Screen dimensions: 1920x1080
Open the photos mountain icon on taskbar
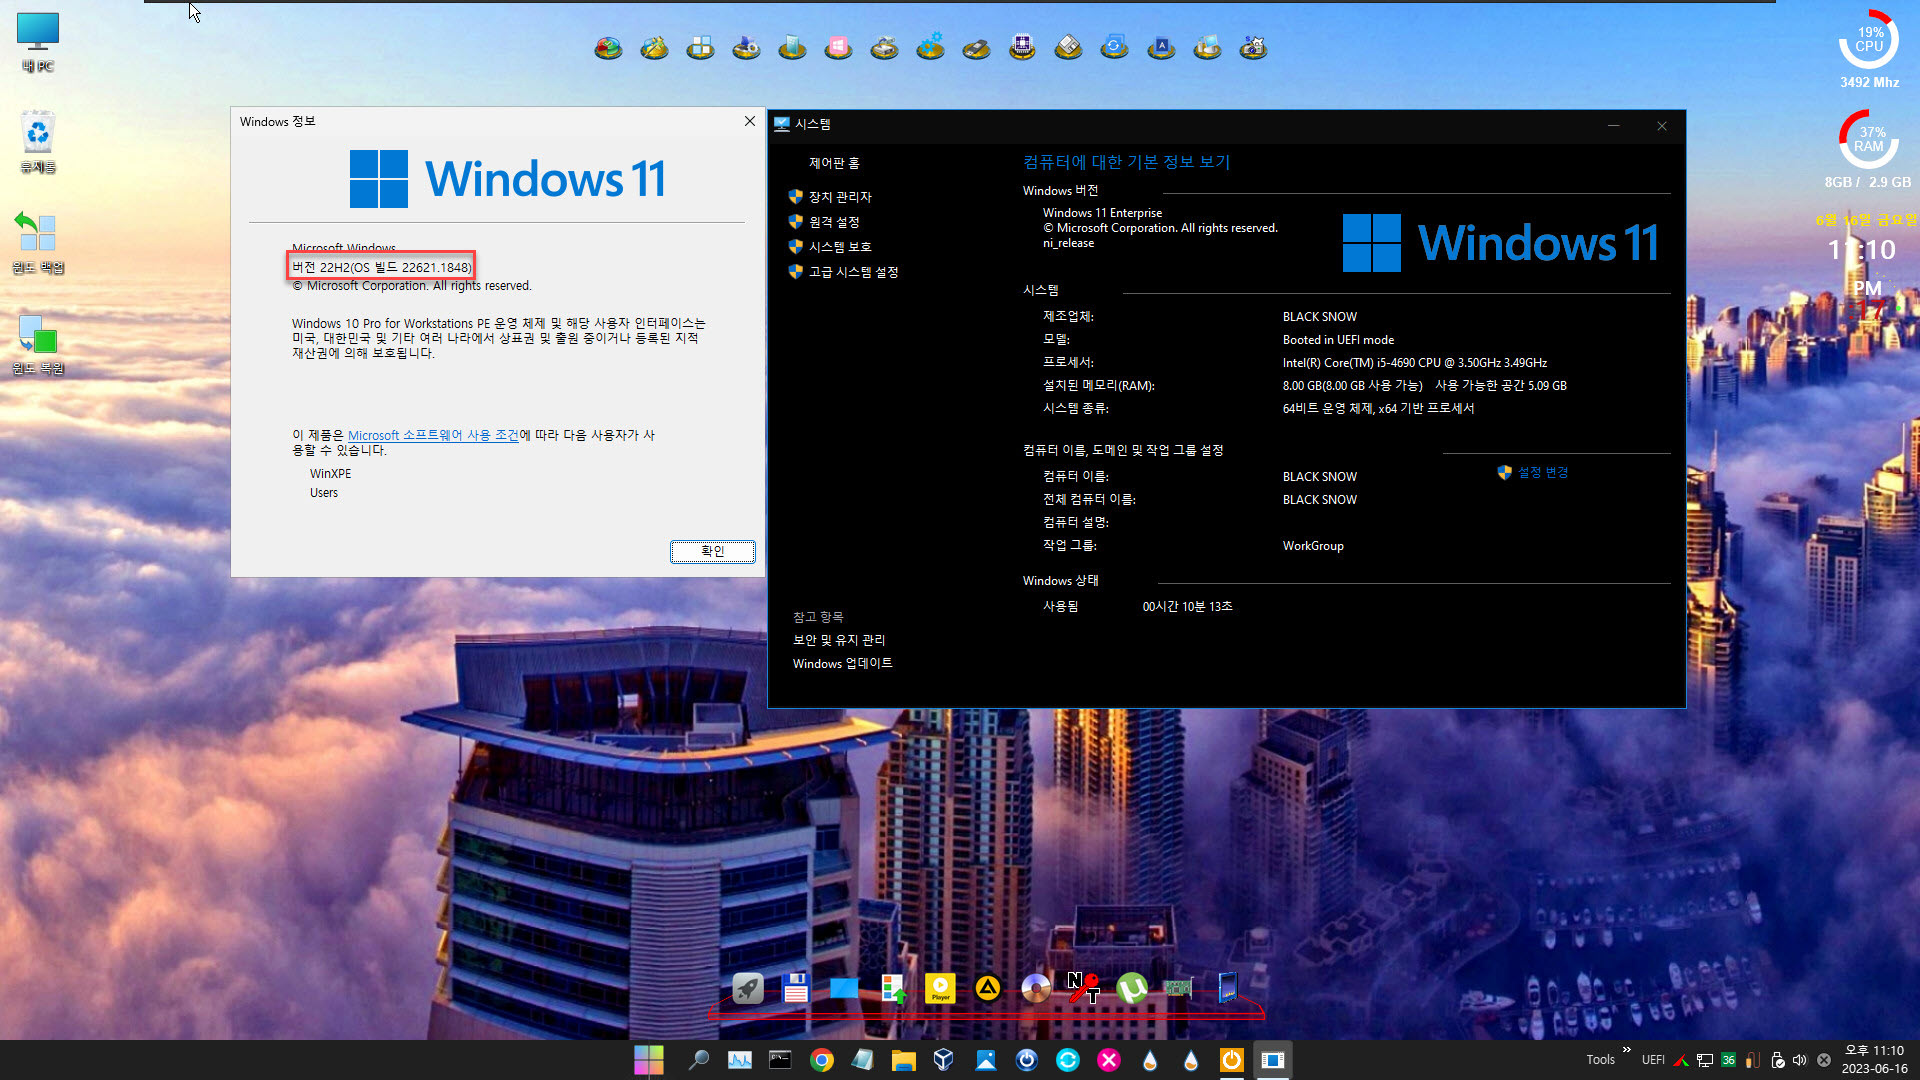pos(985,1060)
